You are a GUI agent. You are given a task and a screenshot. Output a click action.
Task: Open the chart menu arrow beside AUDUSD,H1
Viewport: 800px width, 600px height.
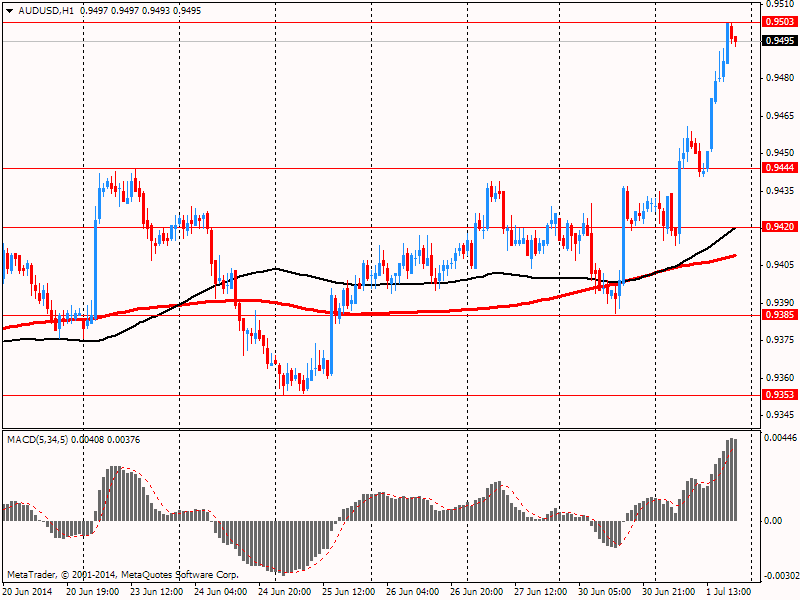(9, 11)
